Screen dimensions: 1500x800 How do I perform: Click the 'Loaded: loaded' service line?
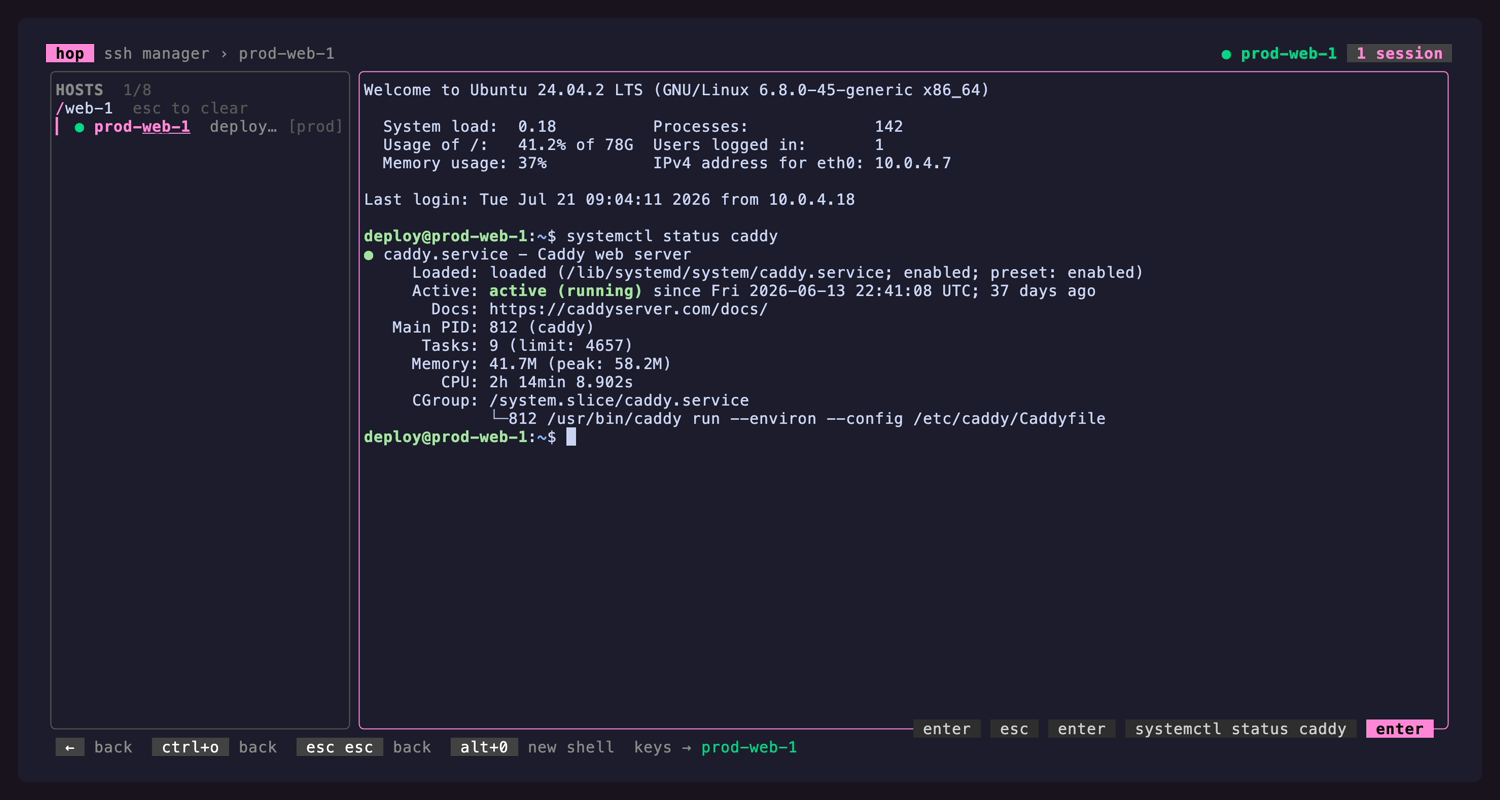(x=777, y=273)
